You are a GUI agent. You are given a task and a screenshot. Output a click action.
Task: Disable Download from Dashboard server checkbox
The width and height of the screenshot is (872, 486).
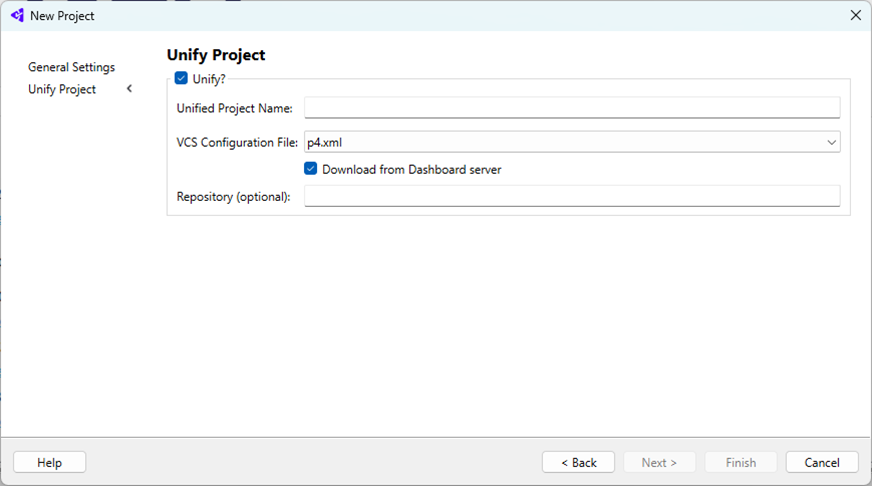point(311,168)
